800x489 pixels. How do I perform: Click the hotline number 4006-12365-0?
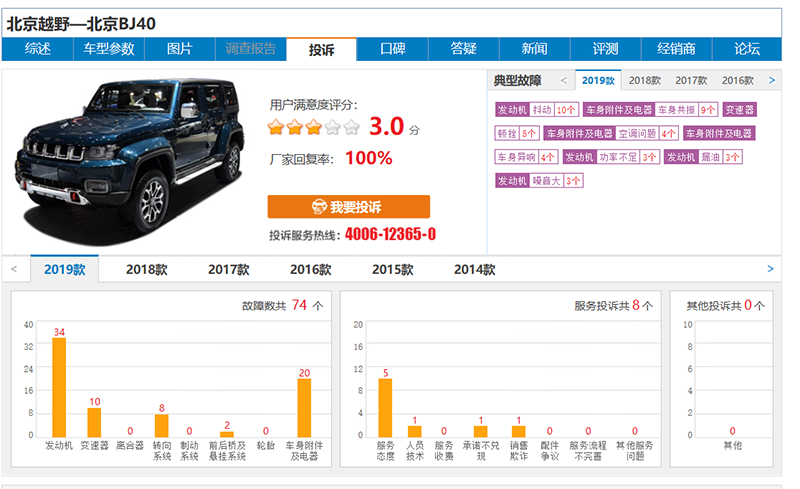point(390,234)
